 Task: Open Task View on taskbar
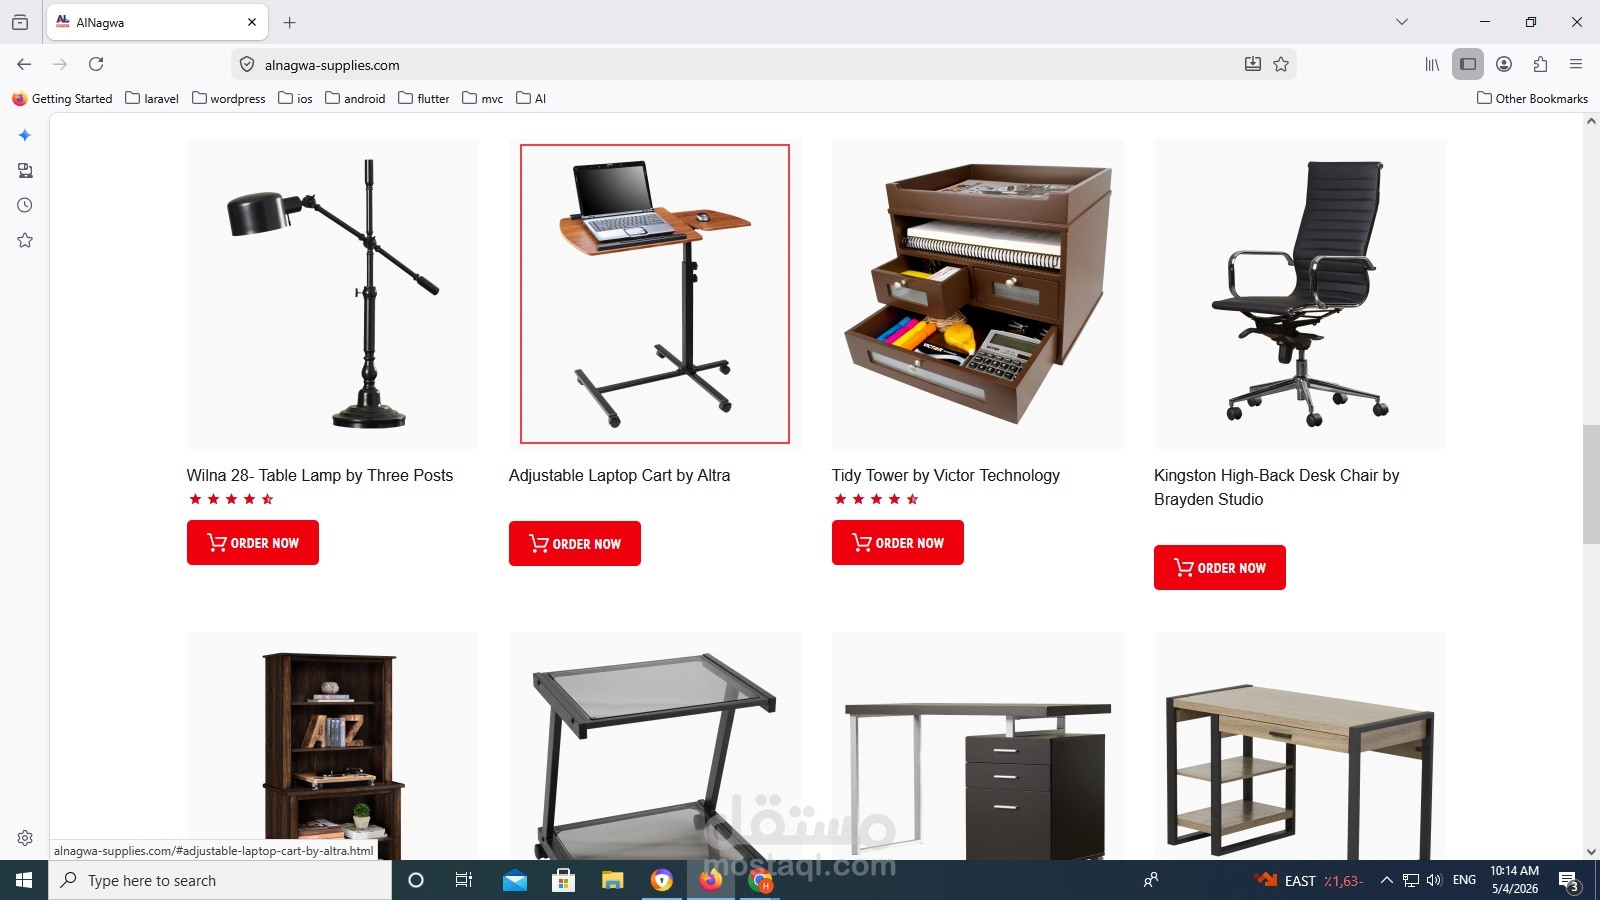pos(464,880)
